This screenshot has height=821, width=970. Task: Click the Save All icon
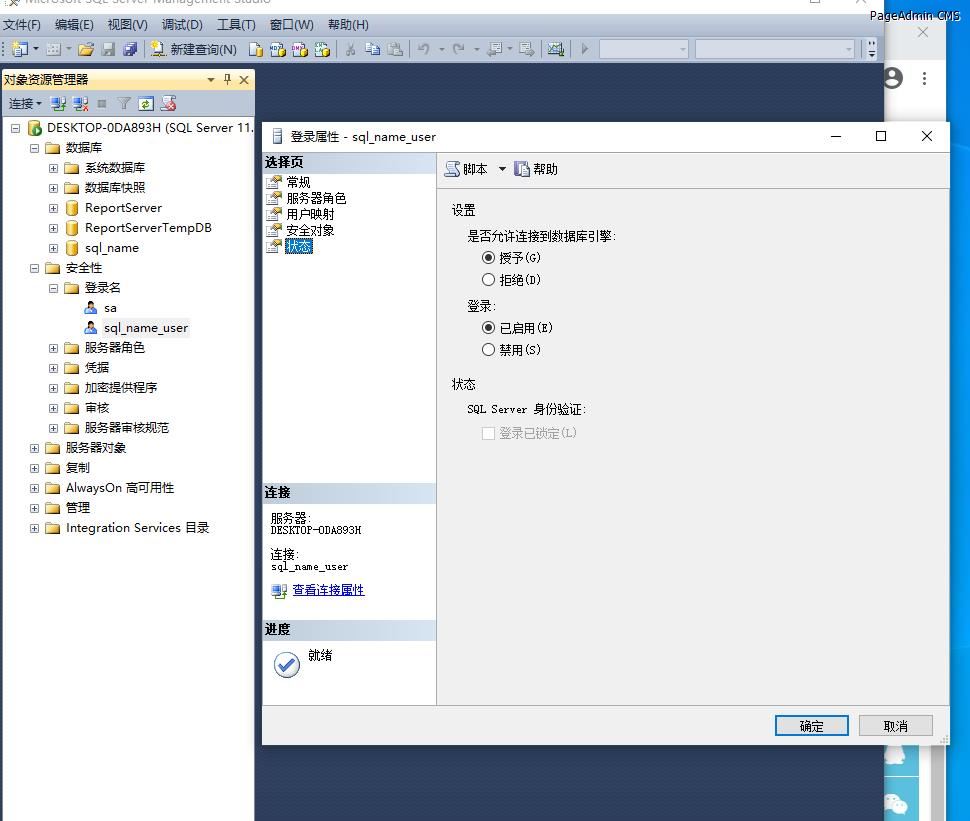pyautogui.click(x=130, y=49)
